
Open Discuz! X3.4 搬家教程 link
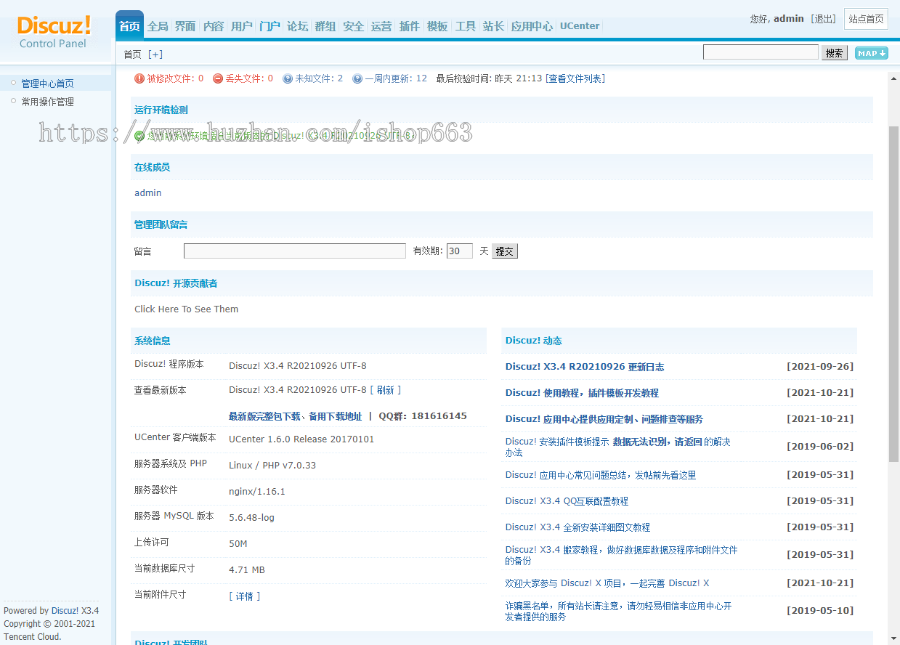point(621,555)
